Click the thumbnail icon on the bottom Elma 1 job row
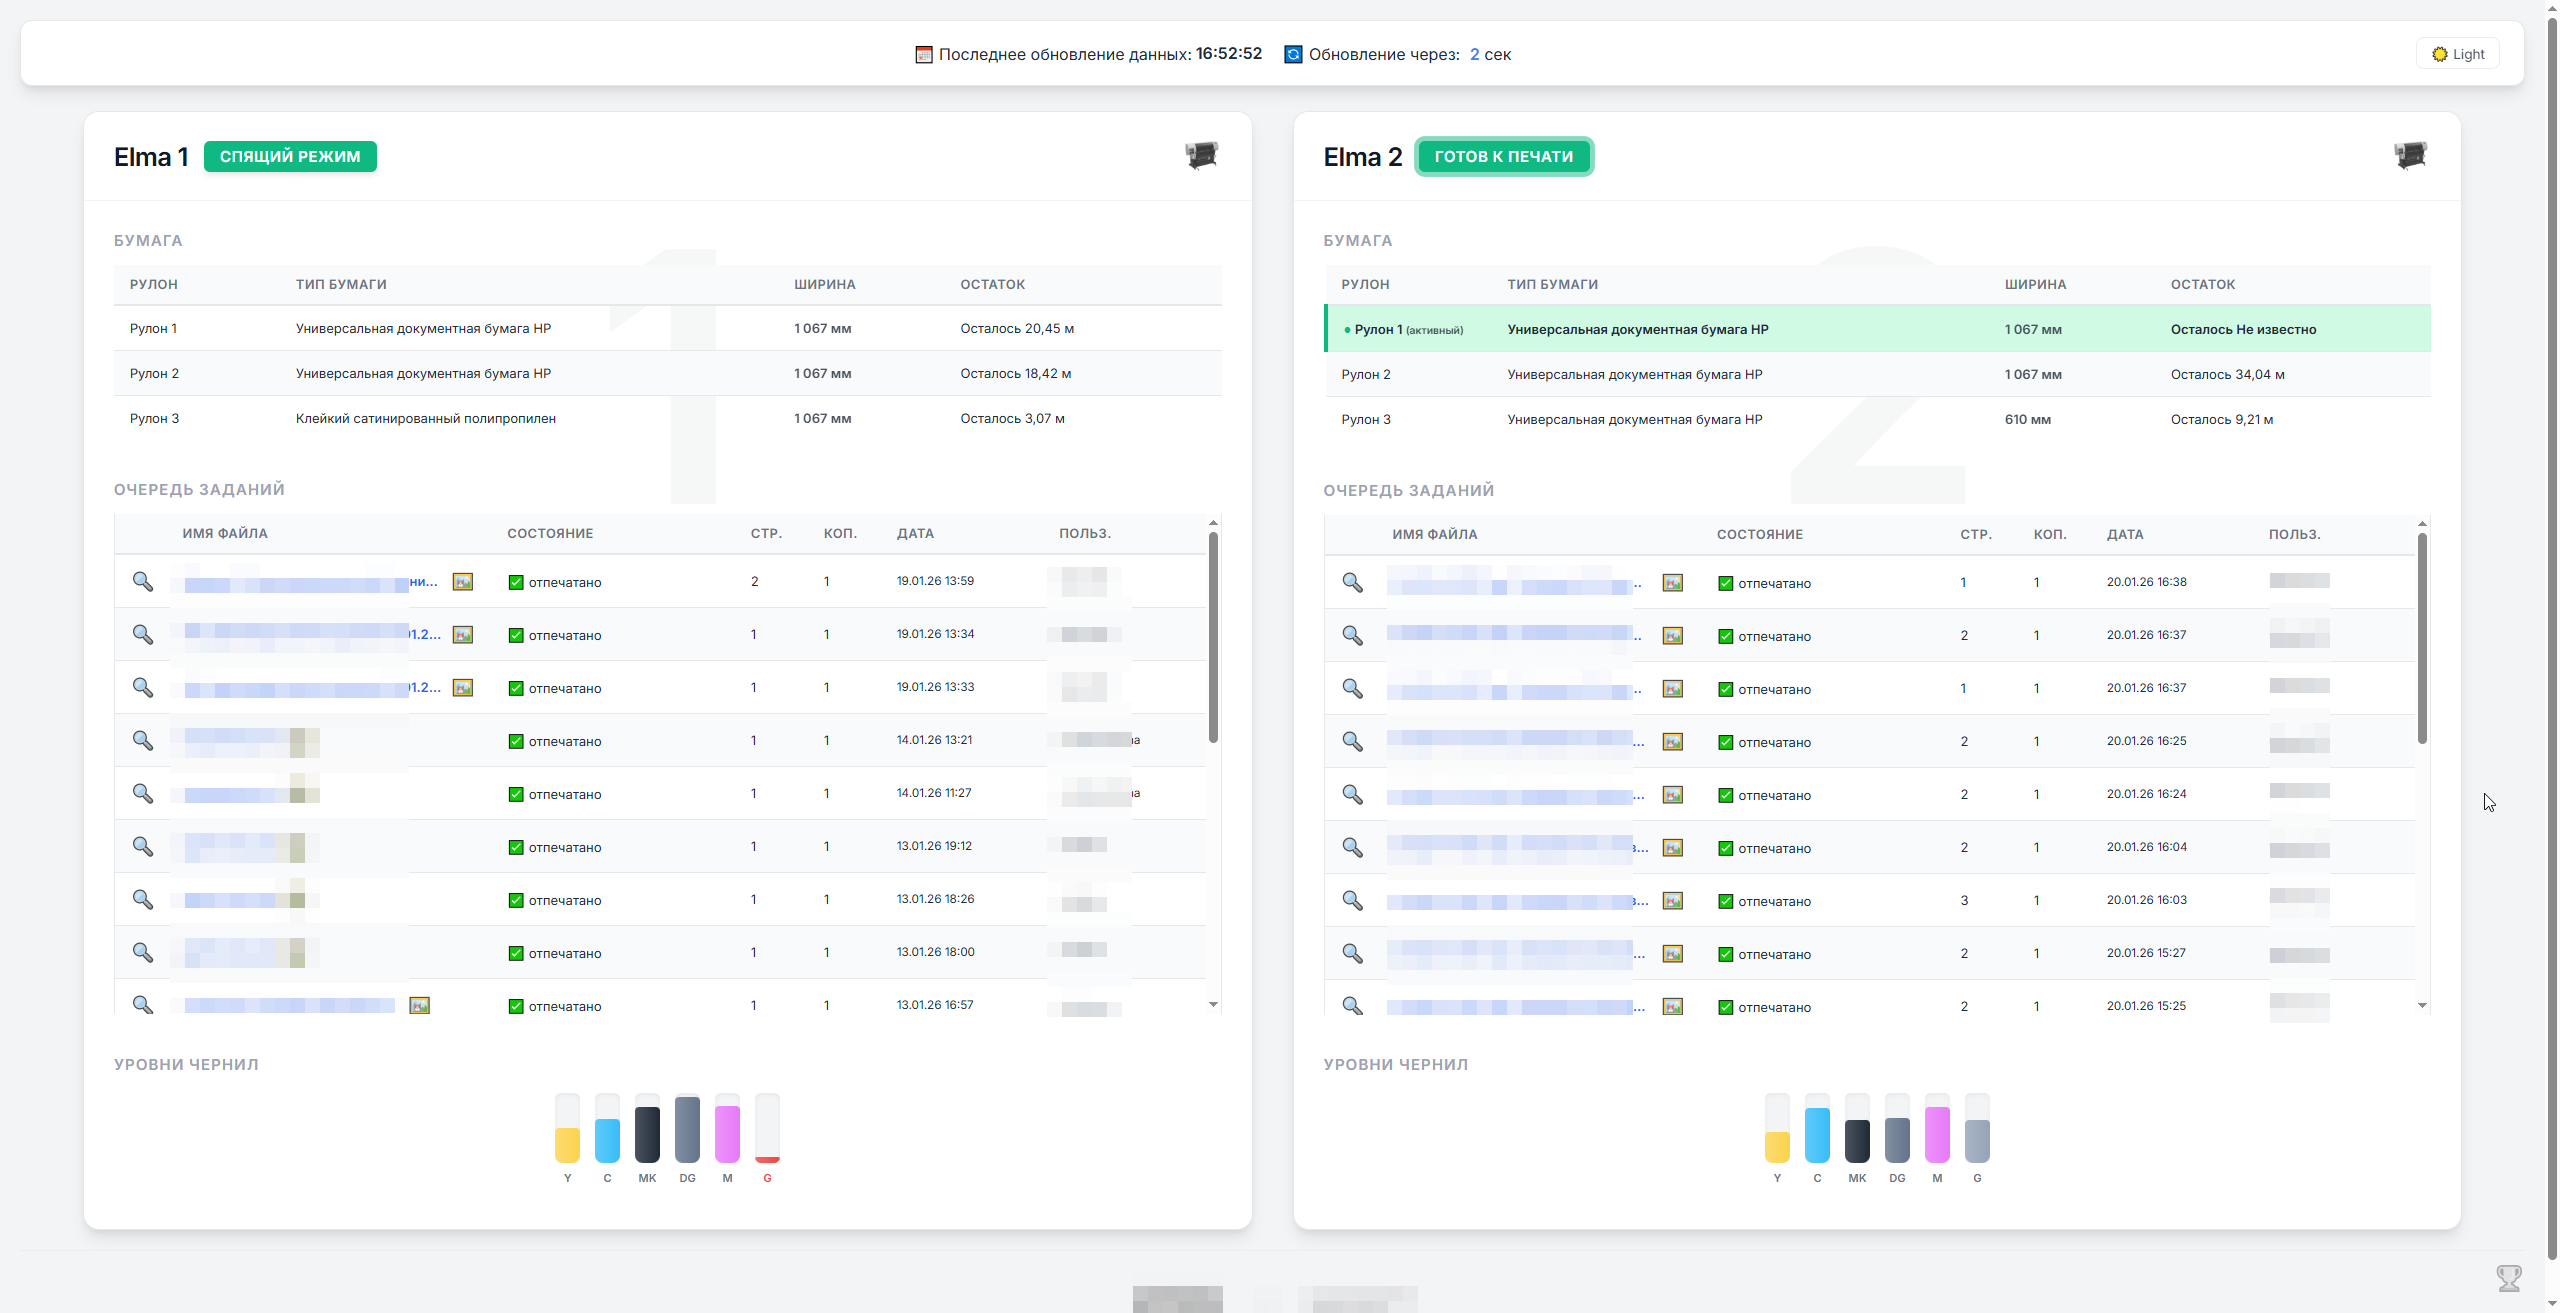The image size is (2560, 1313). click(x=419, y=1005)
